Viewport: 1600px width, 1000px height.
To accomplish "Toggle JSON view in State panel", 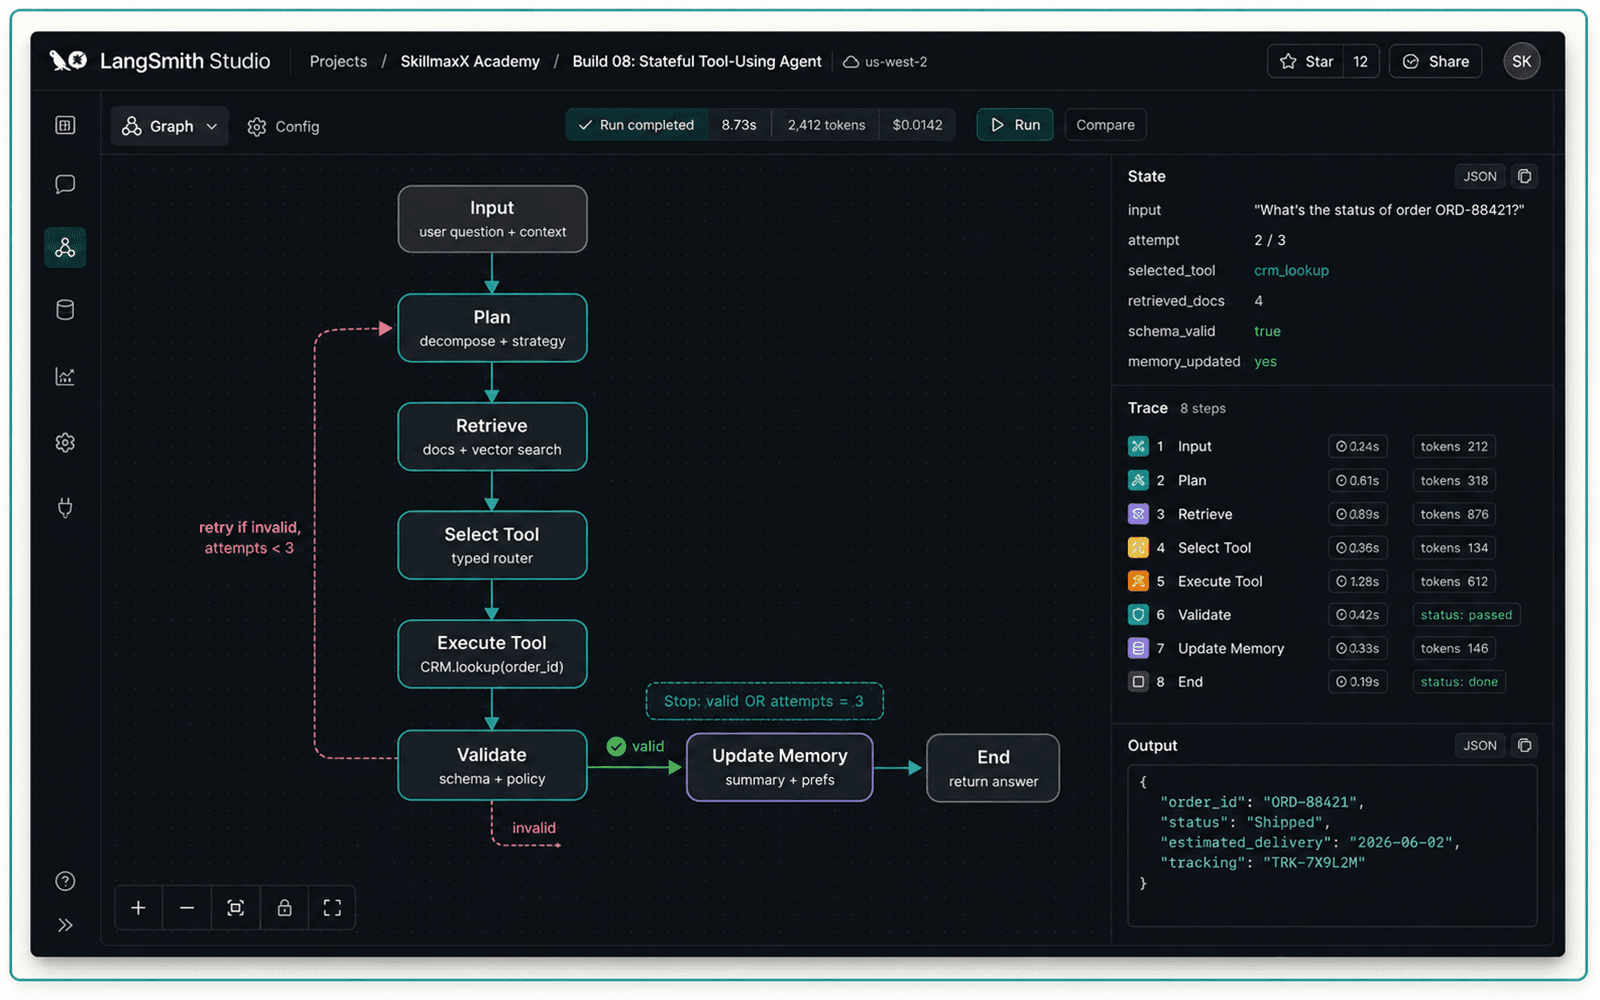I will click(x=1480, y=176).
